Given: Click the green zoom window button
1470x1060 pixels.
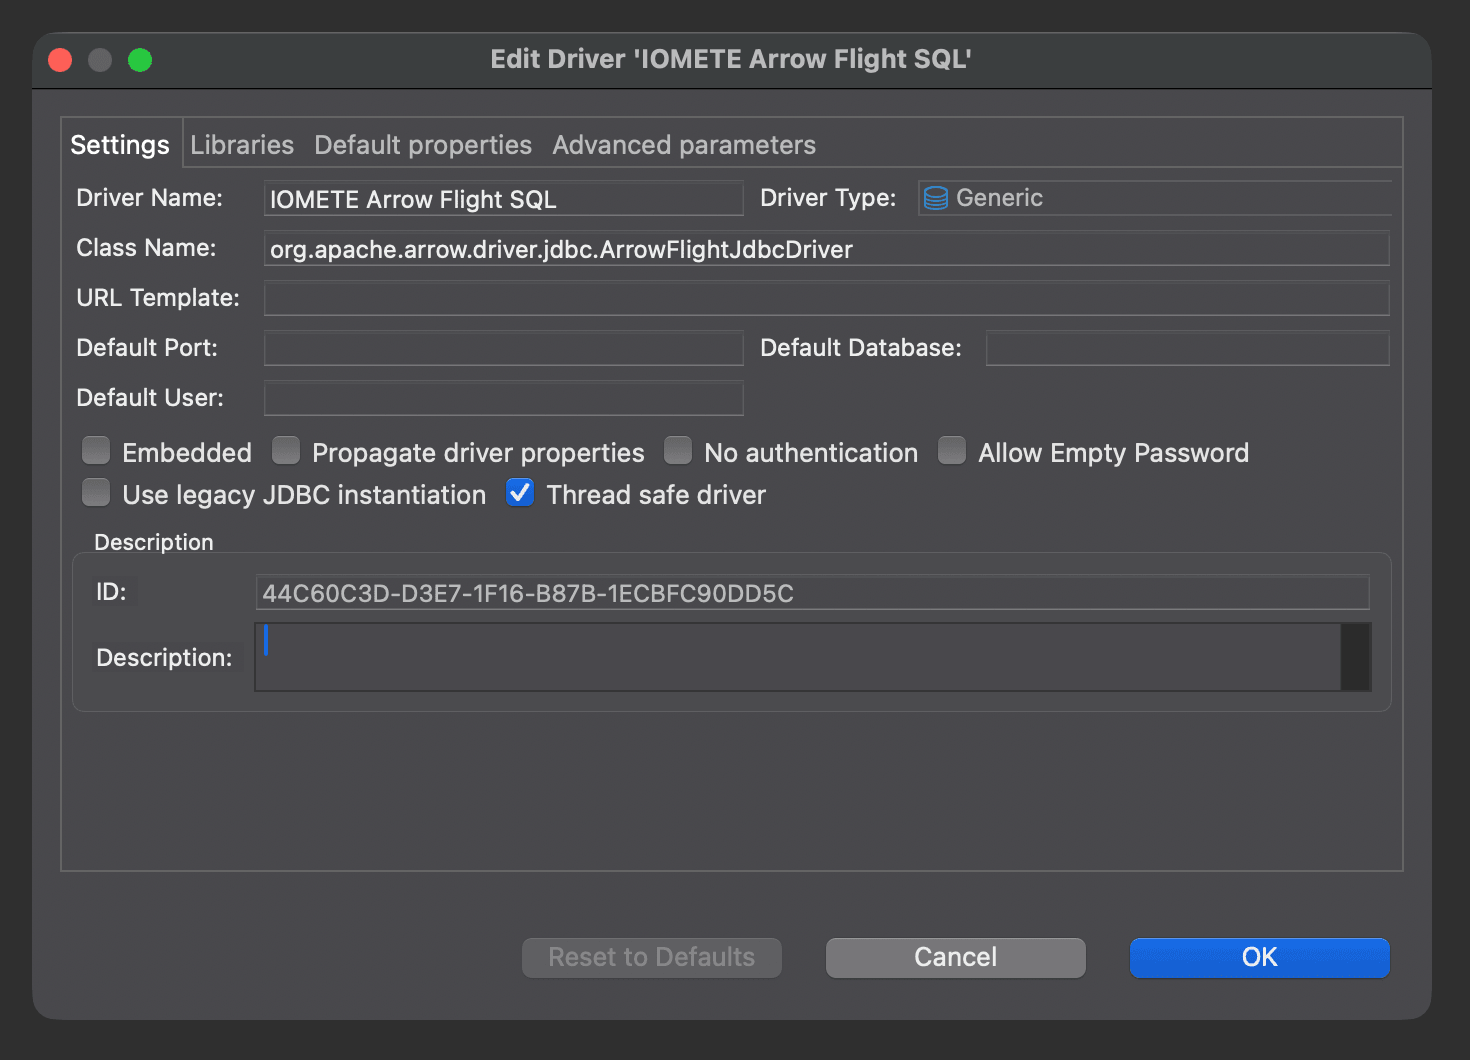Looking at the screenshot, I should (x=140, y=60).
